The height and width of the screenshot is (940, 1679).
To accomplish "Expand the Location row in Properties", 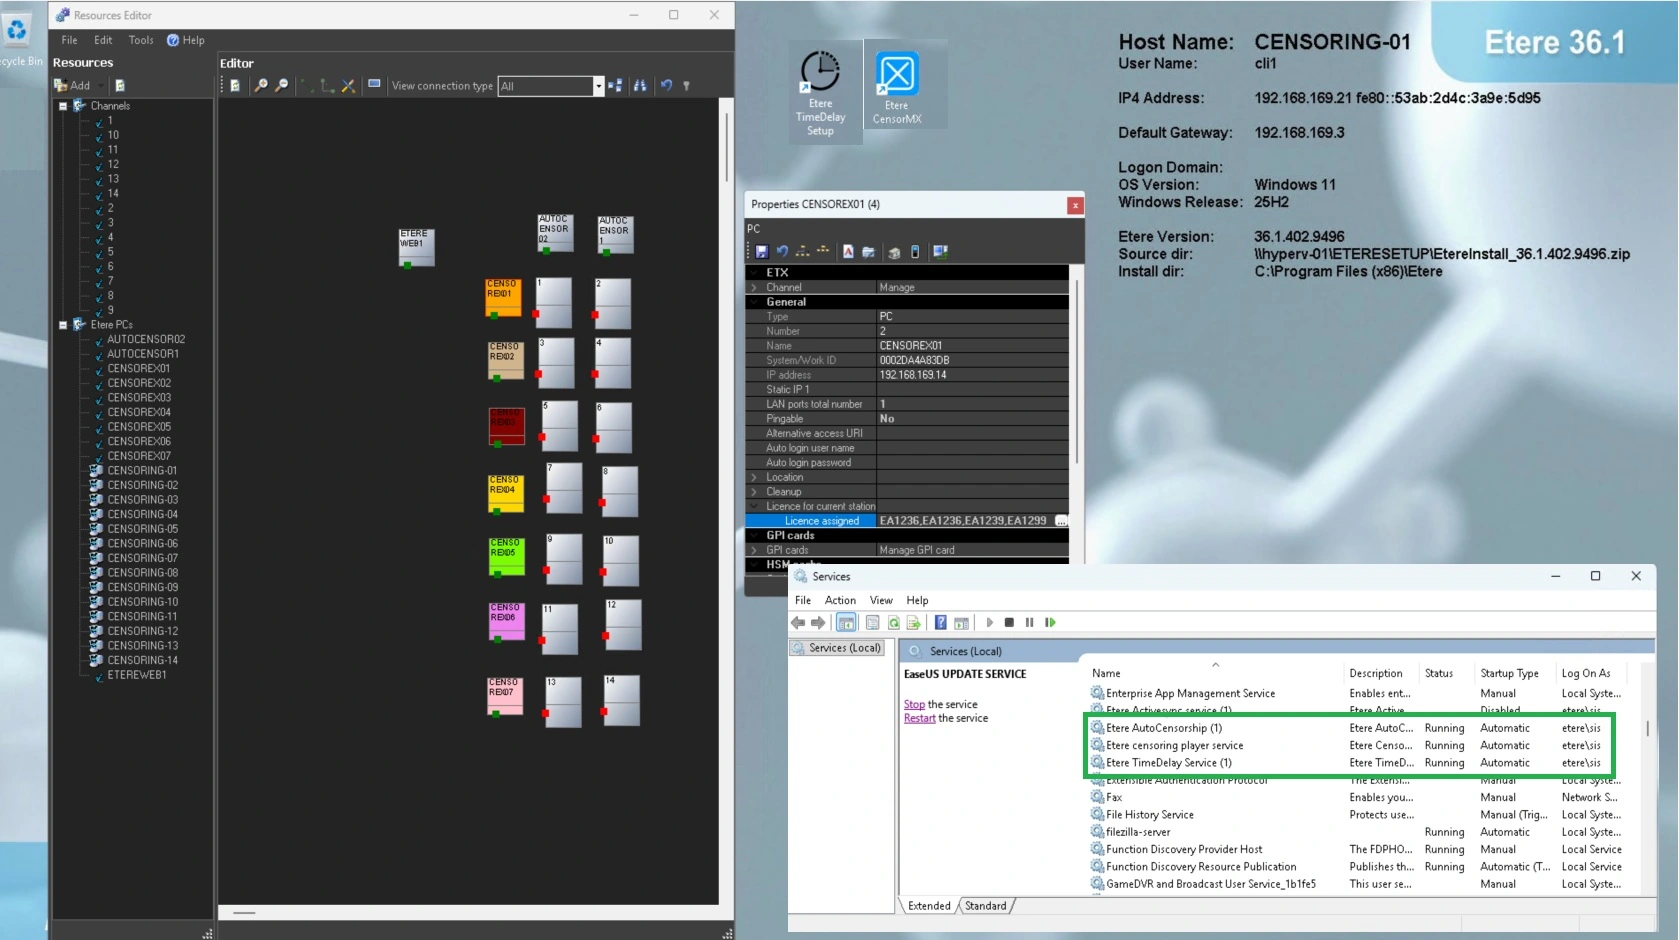I will click(754, 478).
